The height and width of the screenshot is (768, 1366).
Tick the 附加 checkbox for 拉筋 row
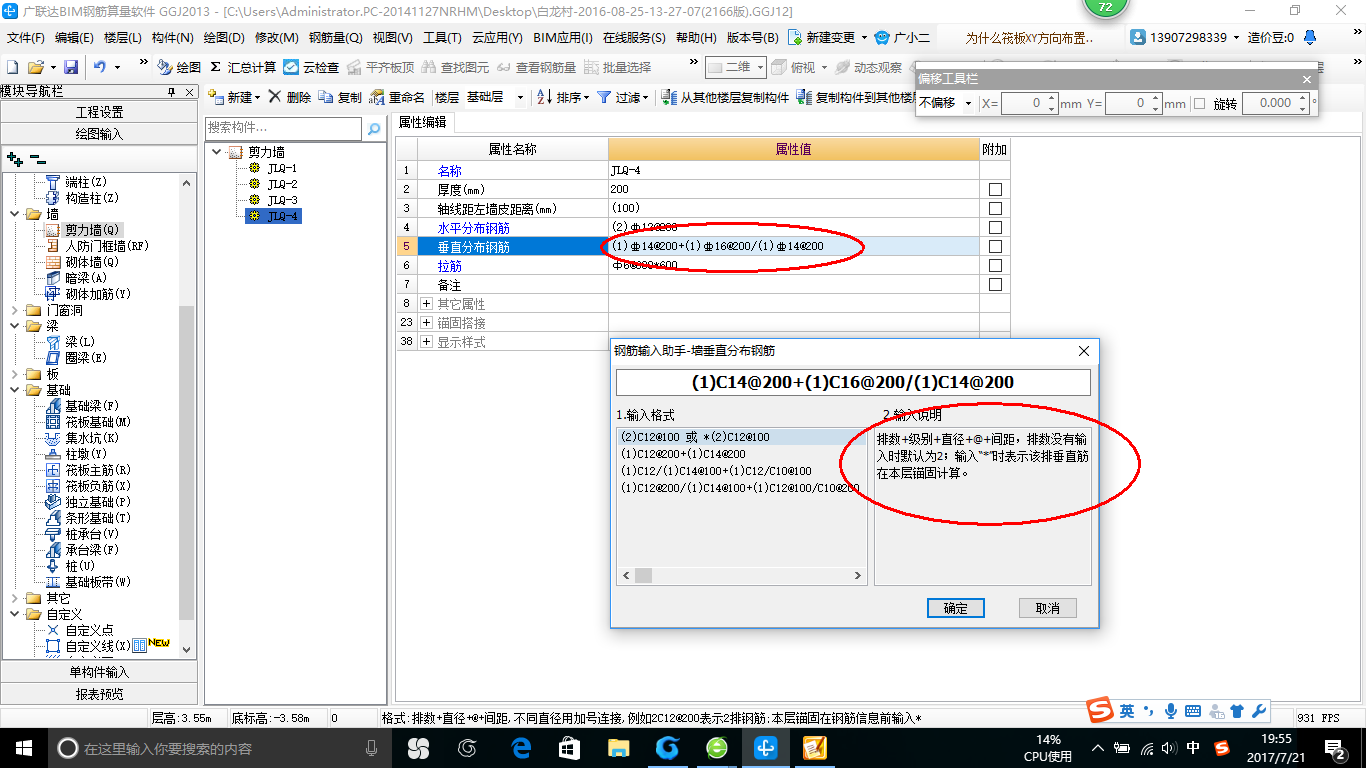995,265
